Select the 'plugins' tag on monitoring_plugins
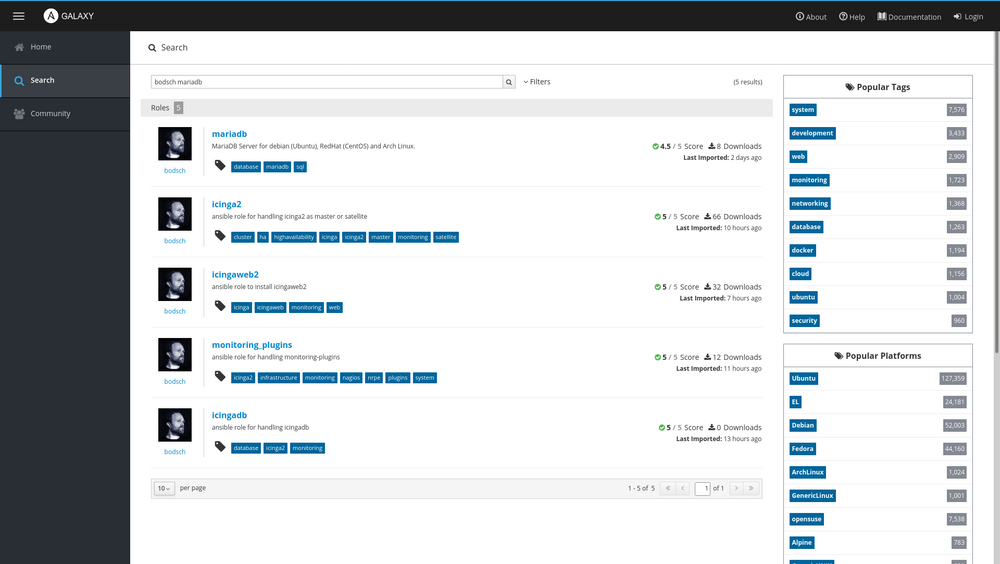 tap(397, 377)
